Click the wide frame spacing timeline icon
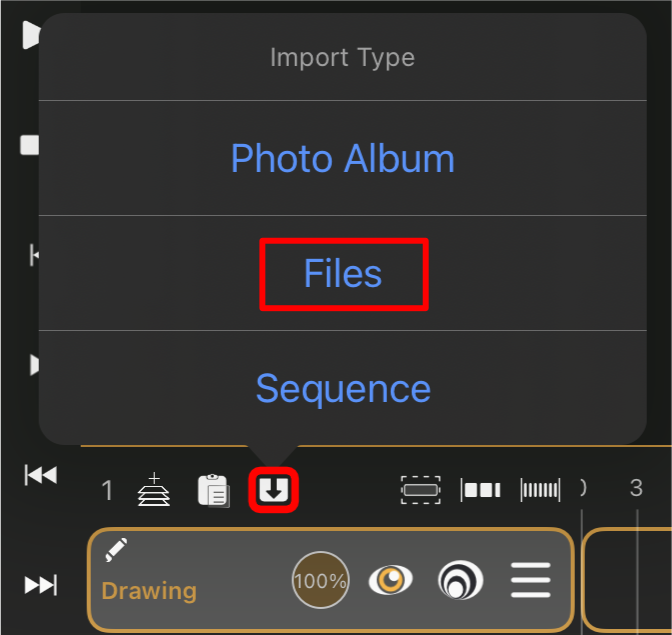 (480, 490)
